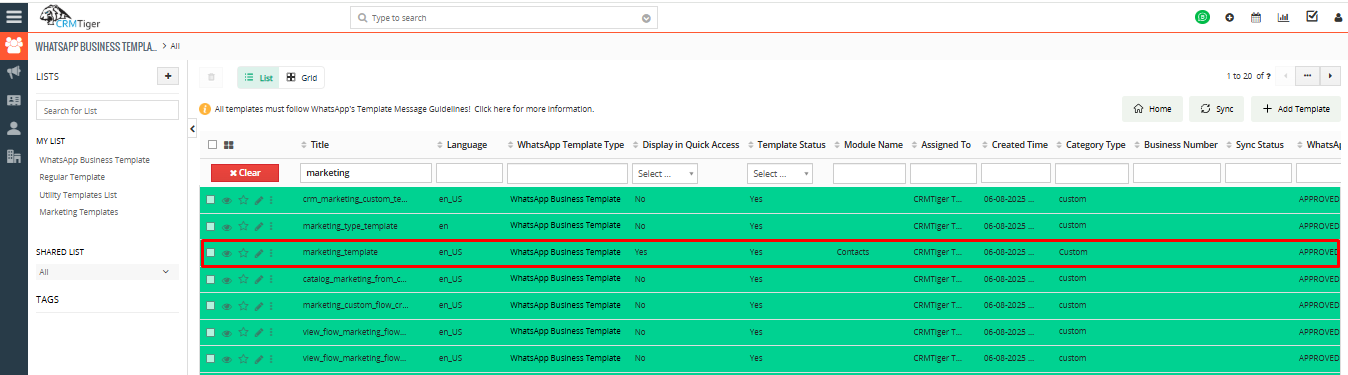Open 'Click here for more information' link
This screenshot has width=1348, height=375.
pos(534,109)
